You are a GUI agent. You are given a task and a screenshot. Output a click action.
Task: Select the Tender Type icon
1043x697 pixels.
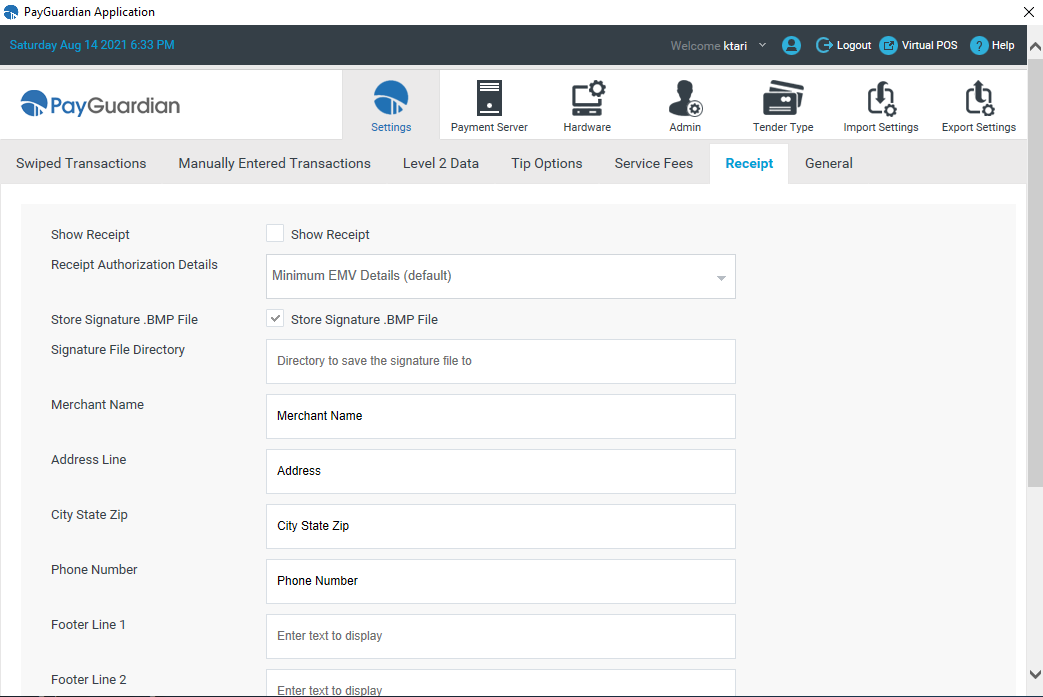(782, 104)
